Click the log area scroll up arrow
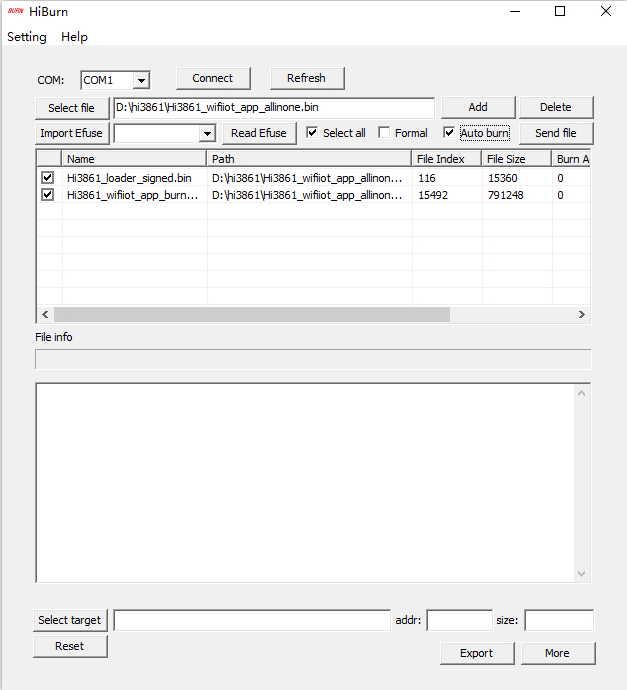The width and height of the screenshot is (627, 690). pos(582,393)
